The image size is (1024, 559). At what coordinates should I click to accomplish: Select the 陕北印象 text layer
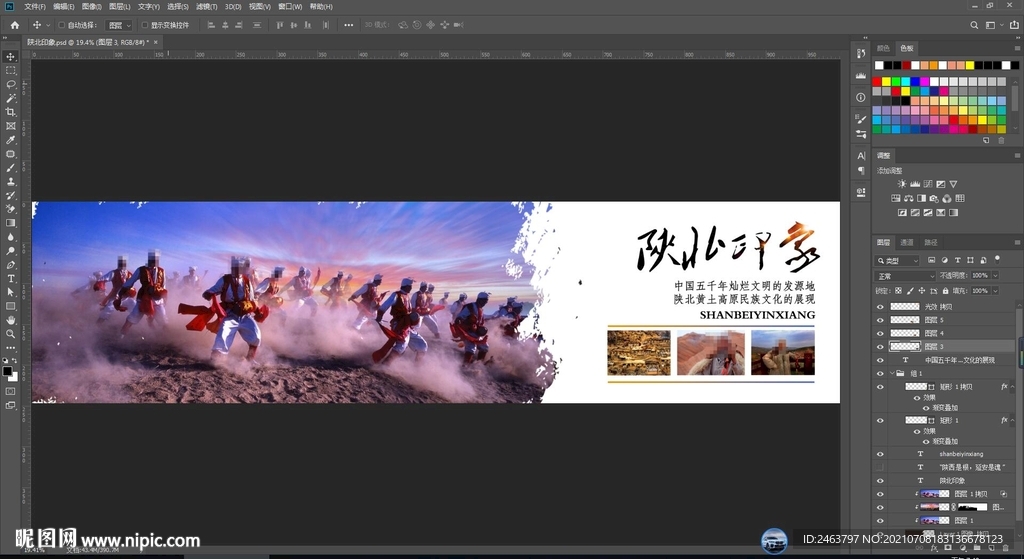click(951, 481)
